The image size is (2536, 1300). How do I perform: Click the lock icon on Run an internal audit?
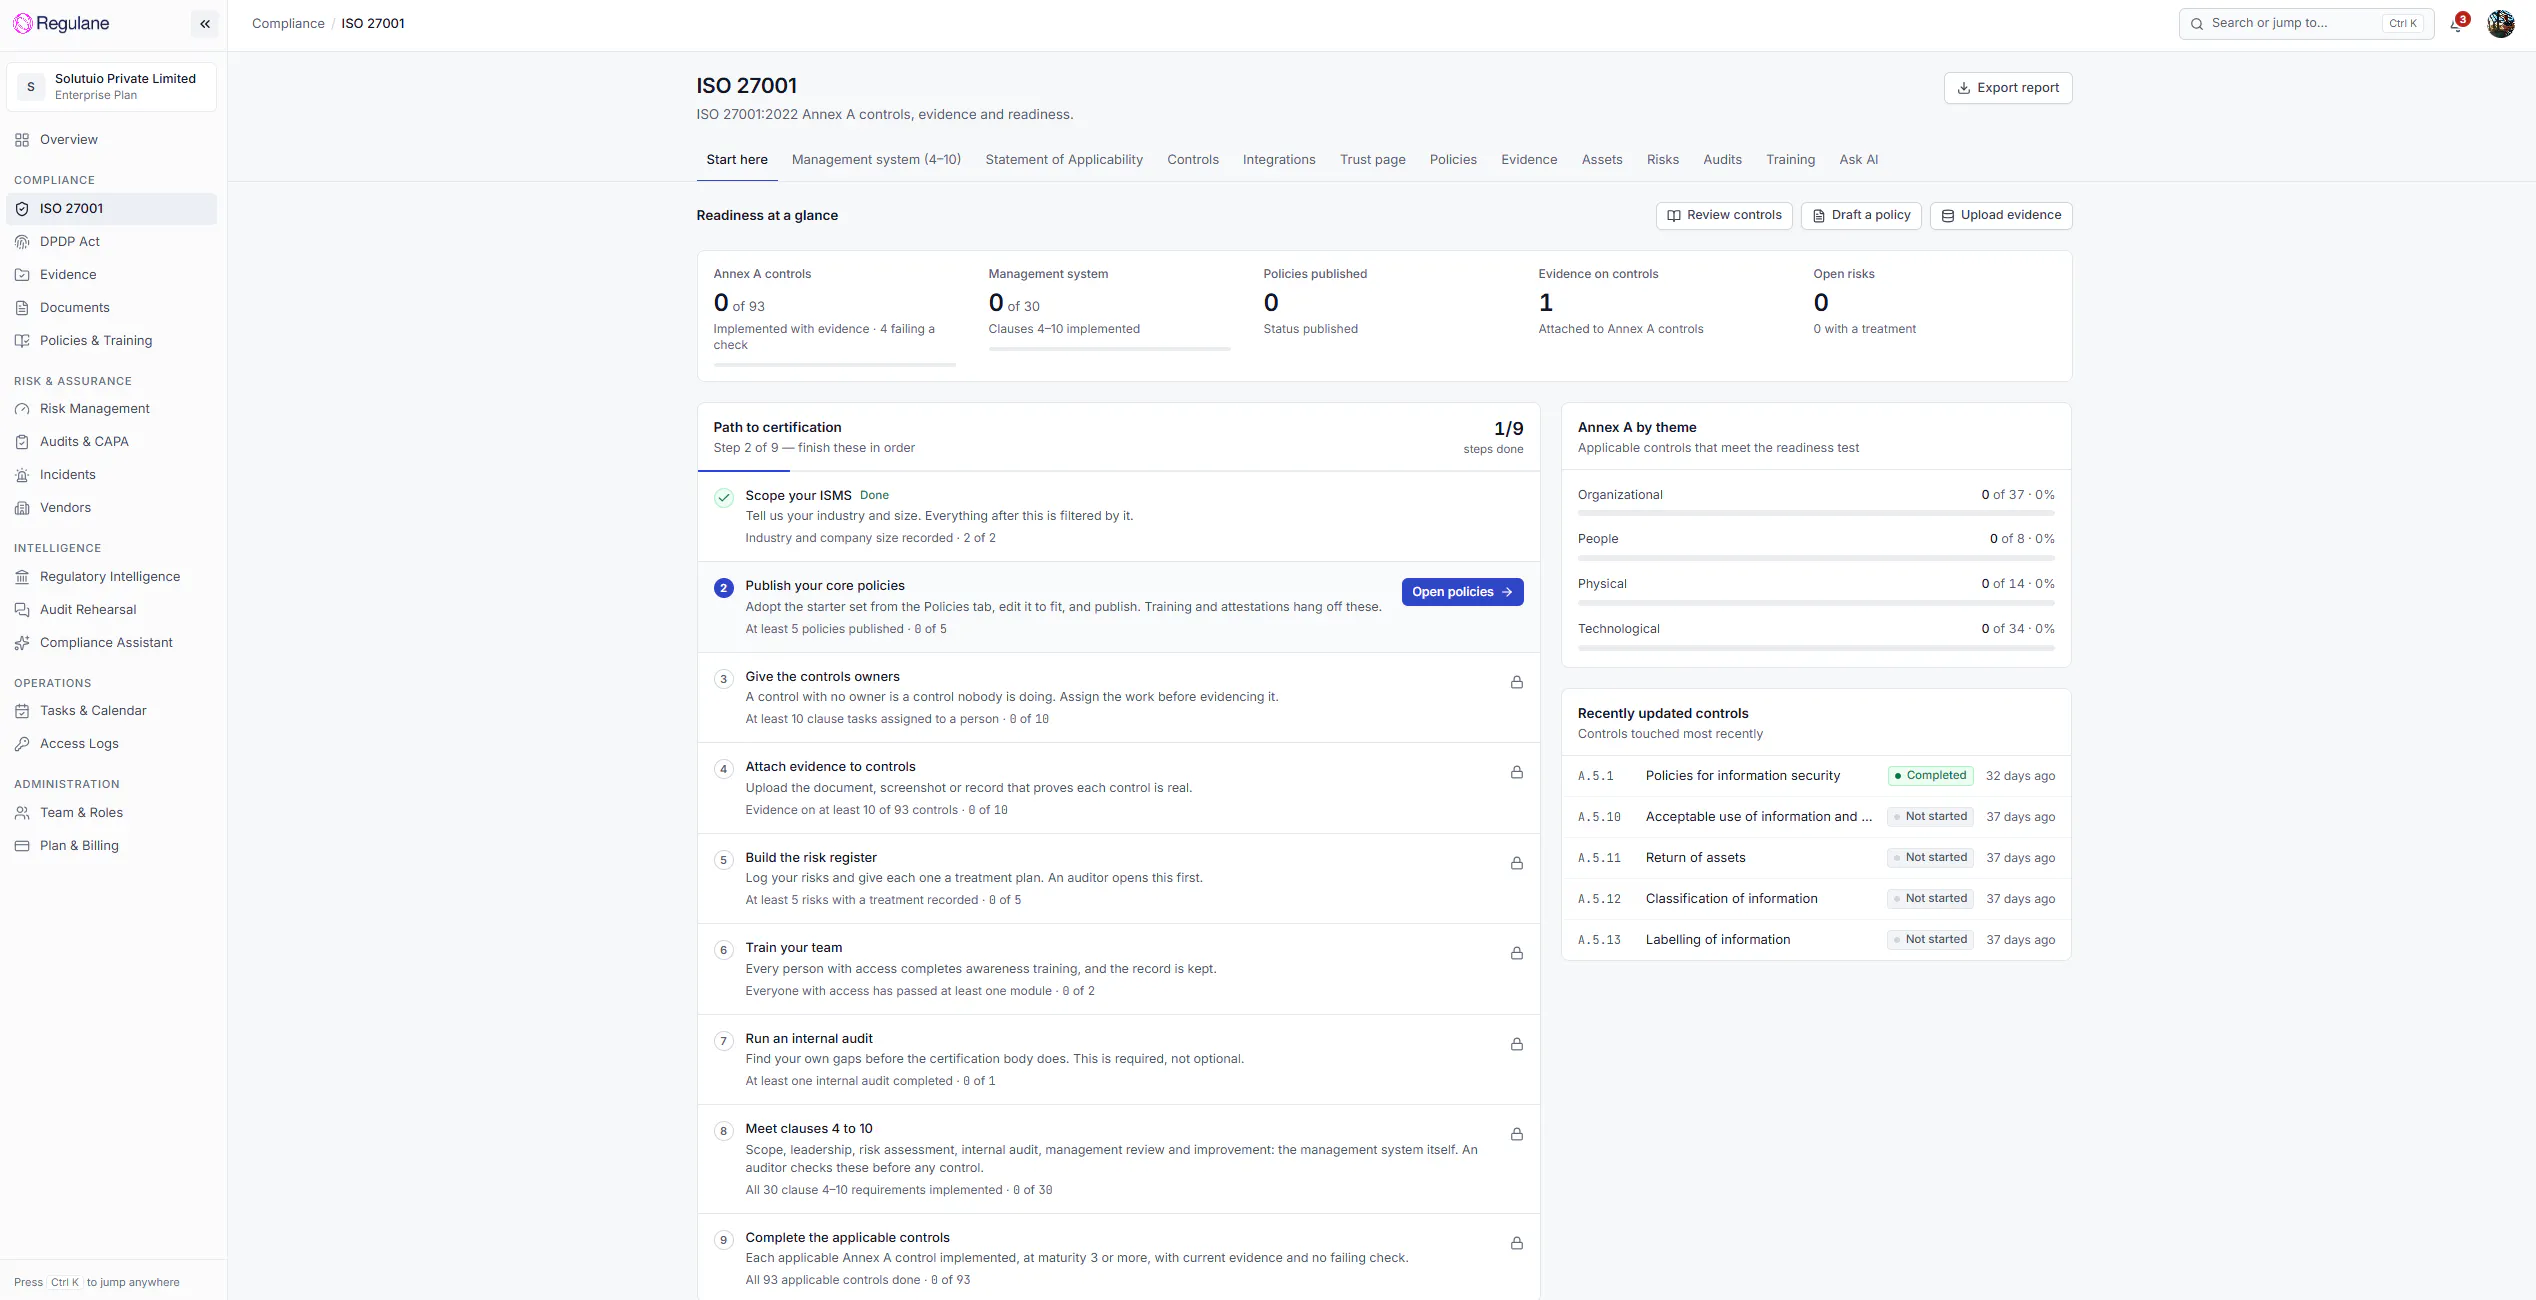(x=1517, y=1044)
